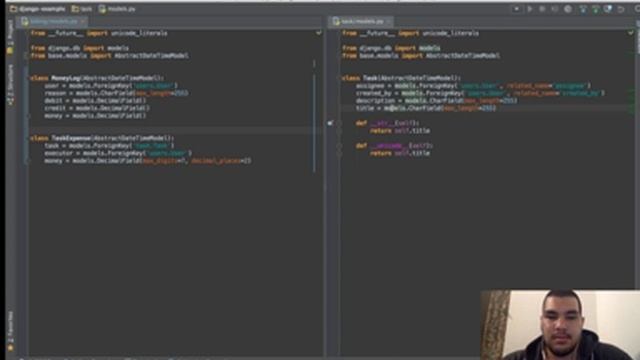Image resolution: width=640 pixels, height=360 pixels.
Task: Collapse the __str__ method fold marker
Action: point(339,123)
